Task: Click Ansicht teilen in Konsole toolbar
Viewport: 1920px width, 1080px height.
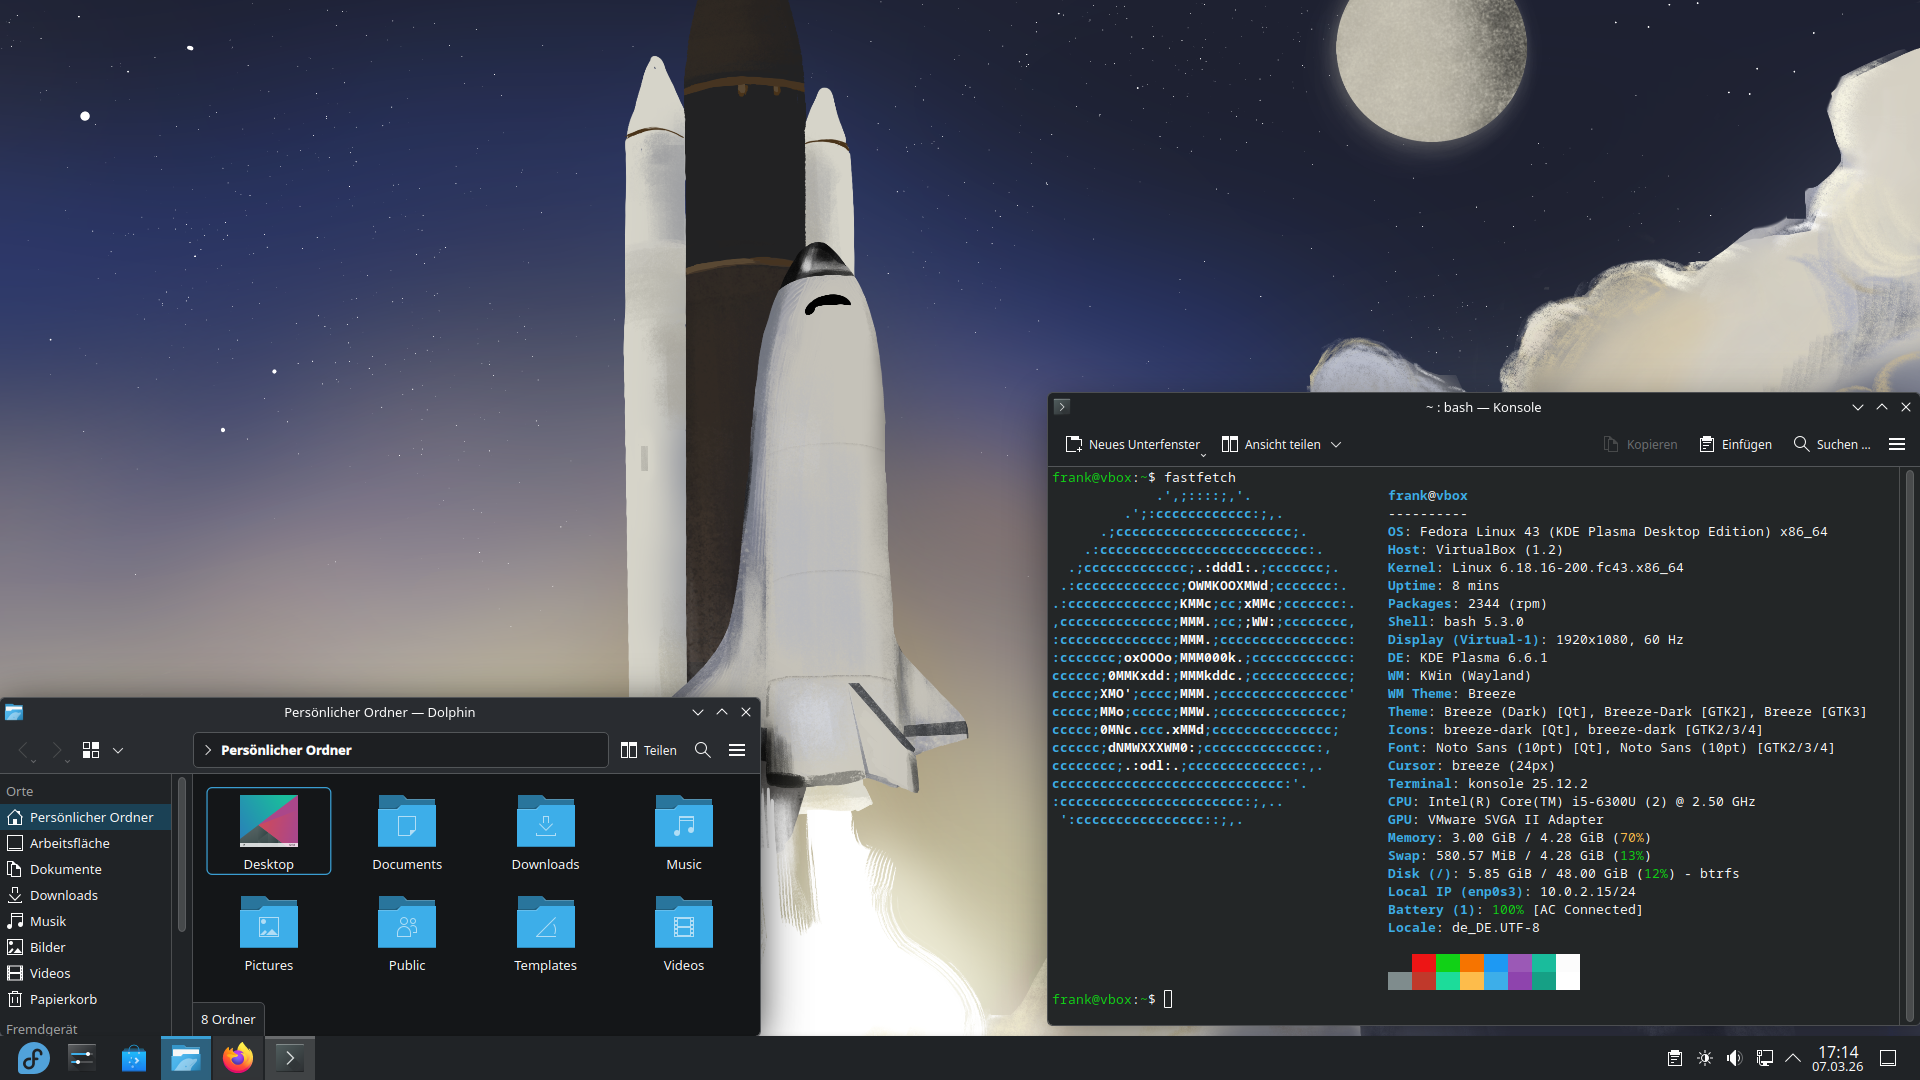Action: (1271, 444)
